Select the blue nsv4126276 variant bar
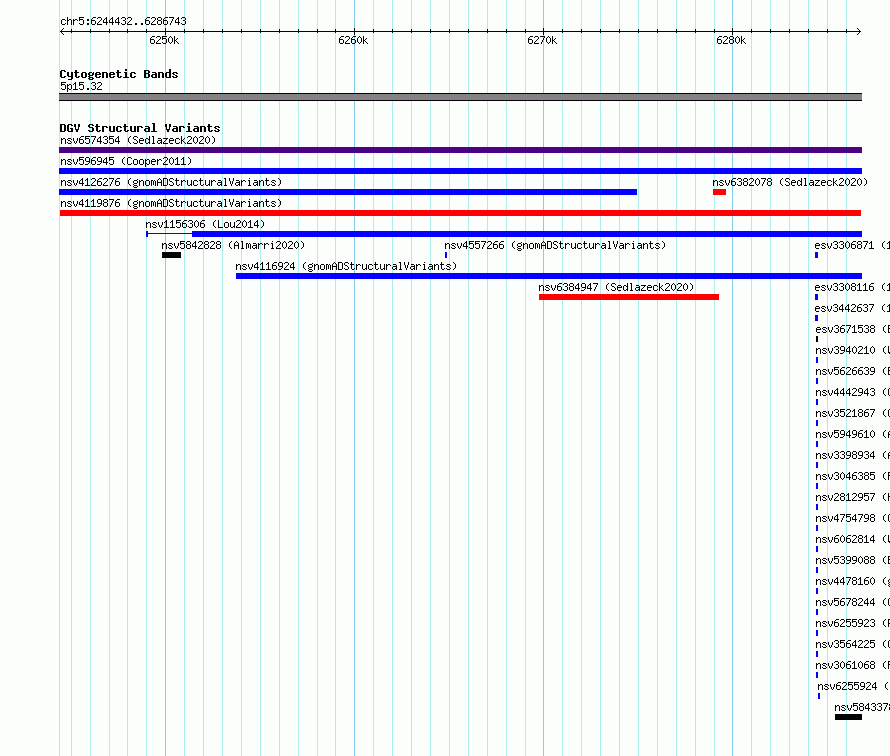This screenshot has height=756, width=890. pos(348,192)
